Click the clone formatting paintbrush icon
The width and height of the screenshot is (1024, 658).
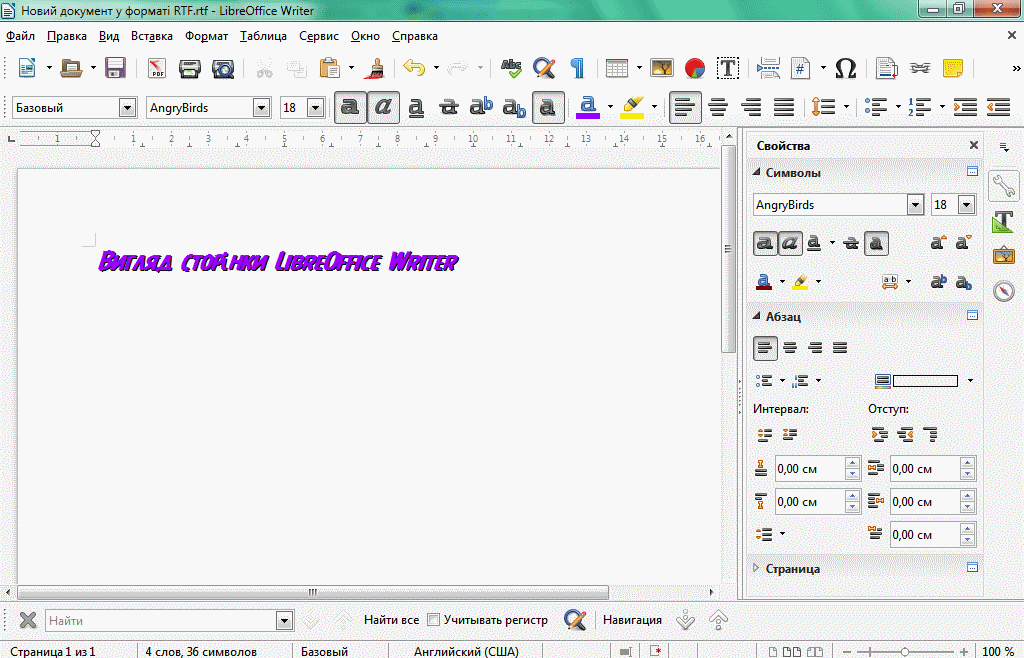coord(376,68)
